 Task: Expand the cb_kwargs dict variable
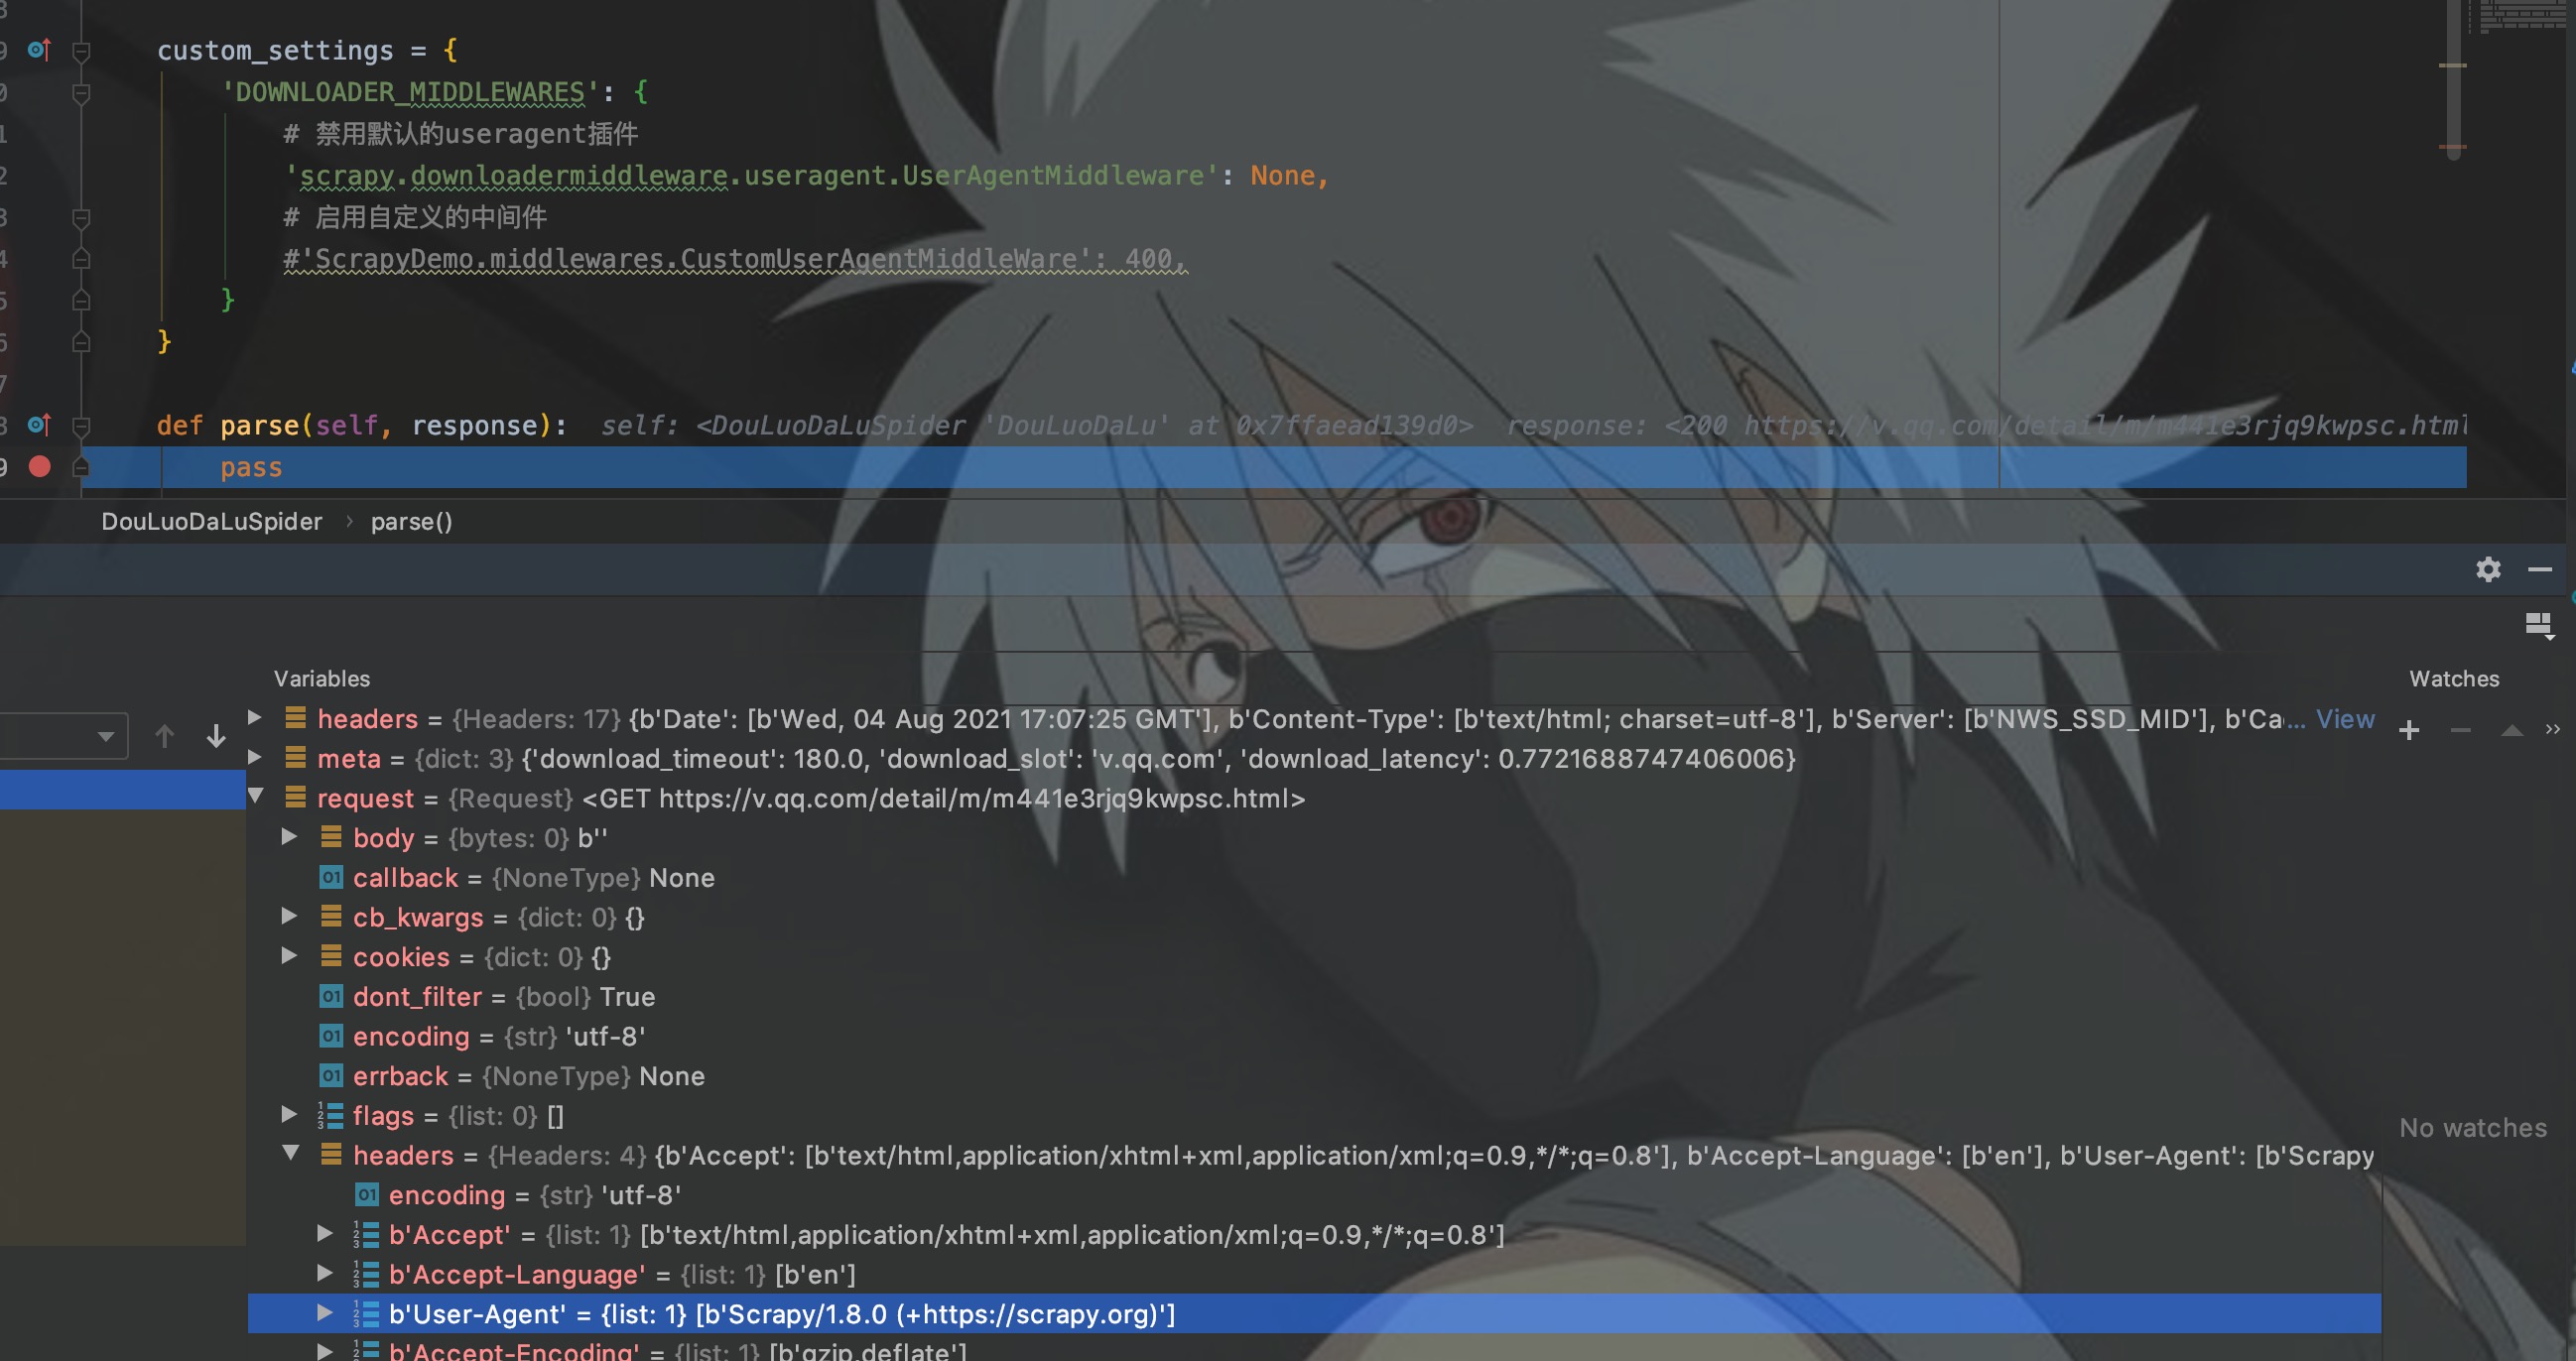[289, 916]
